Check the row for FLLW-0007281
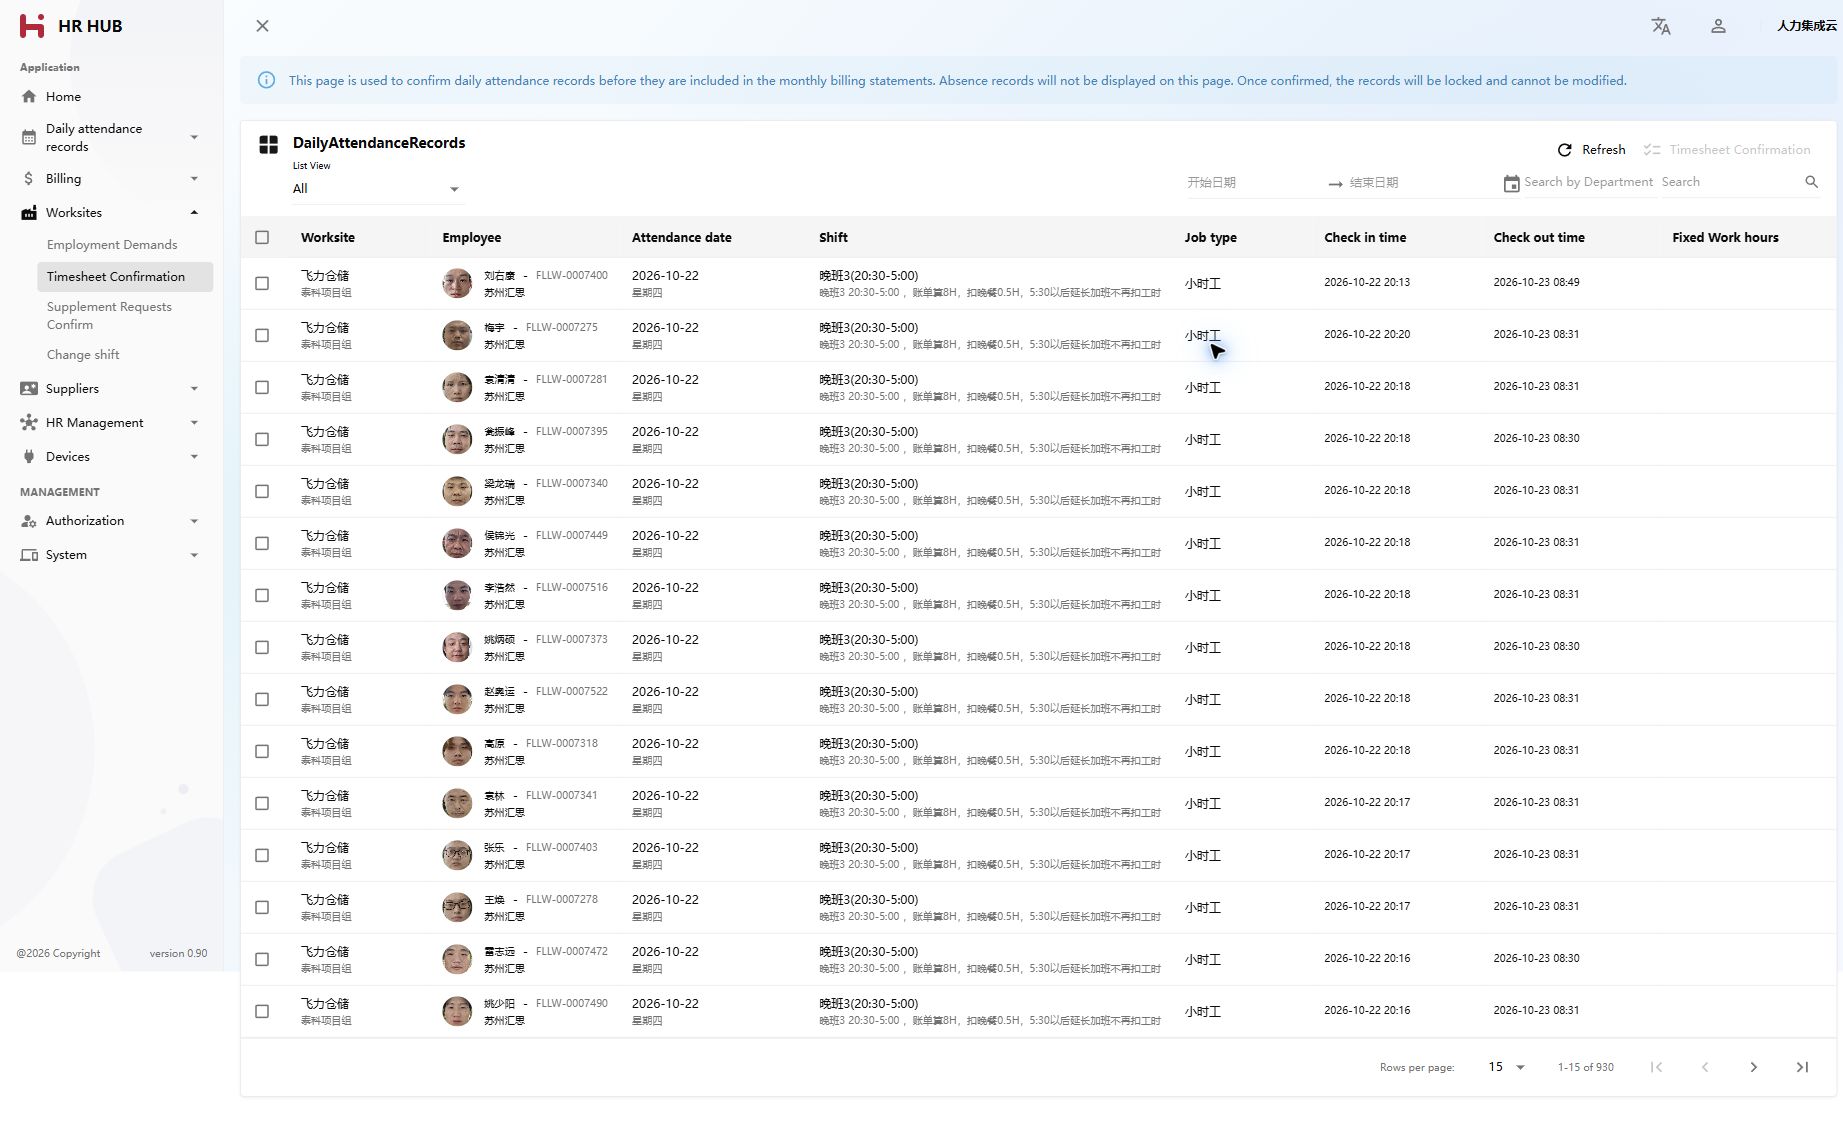 click(x=262, y=388)
